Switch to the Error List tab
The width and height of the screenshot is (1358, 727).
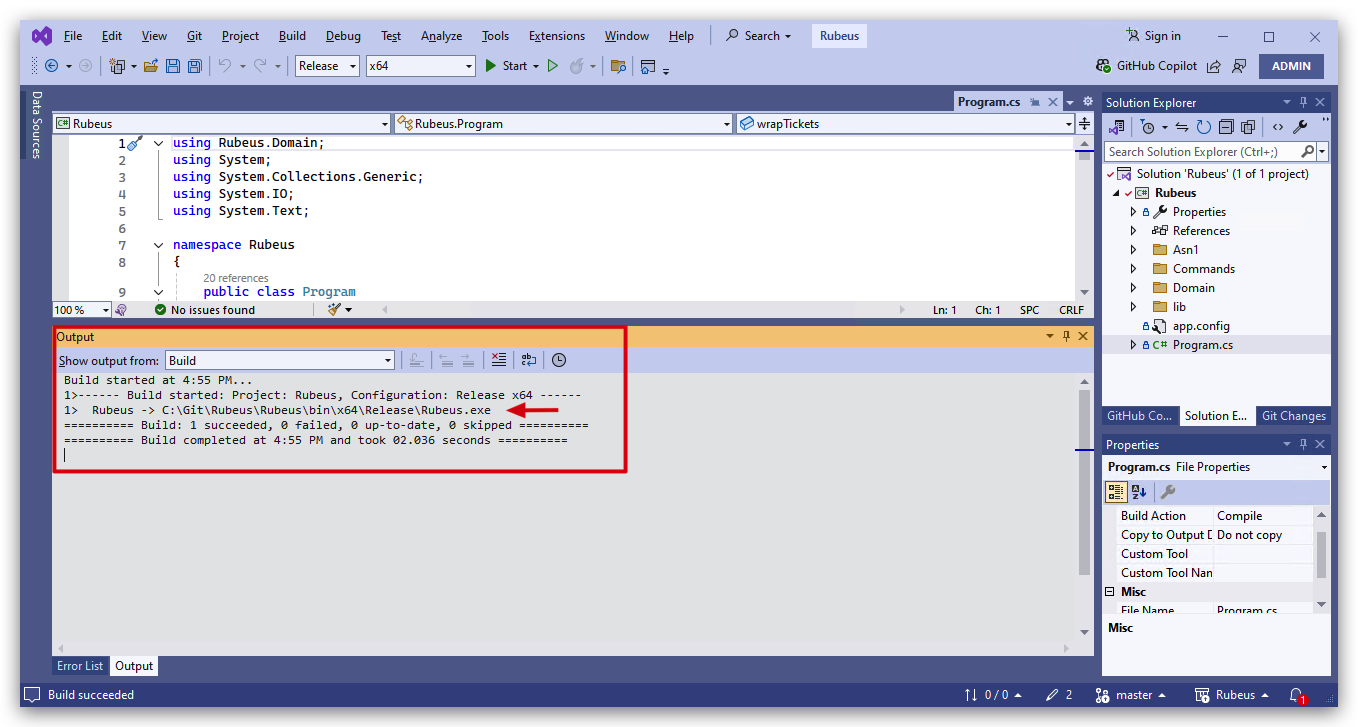click(80, 666)
